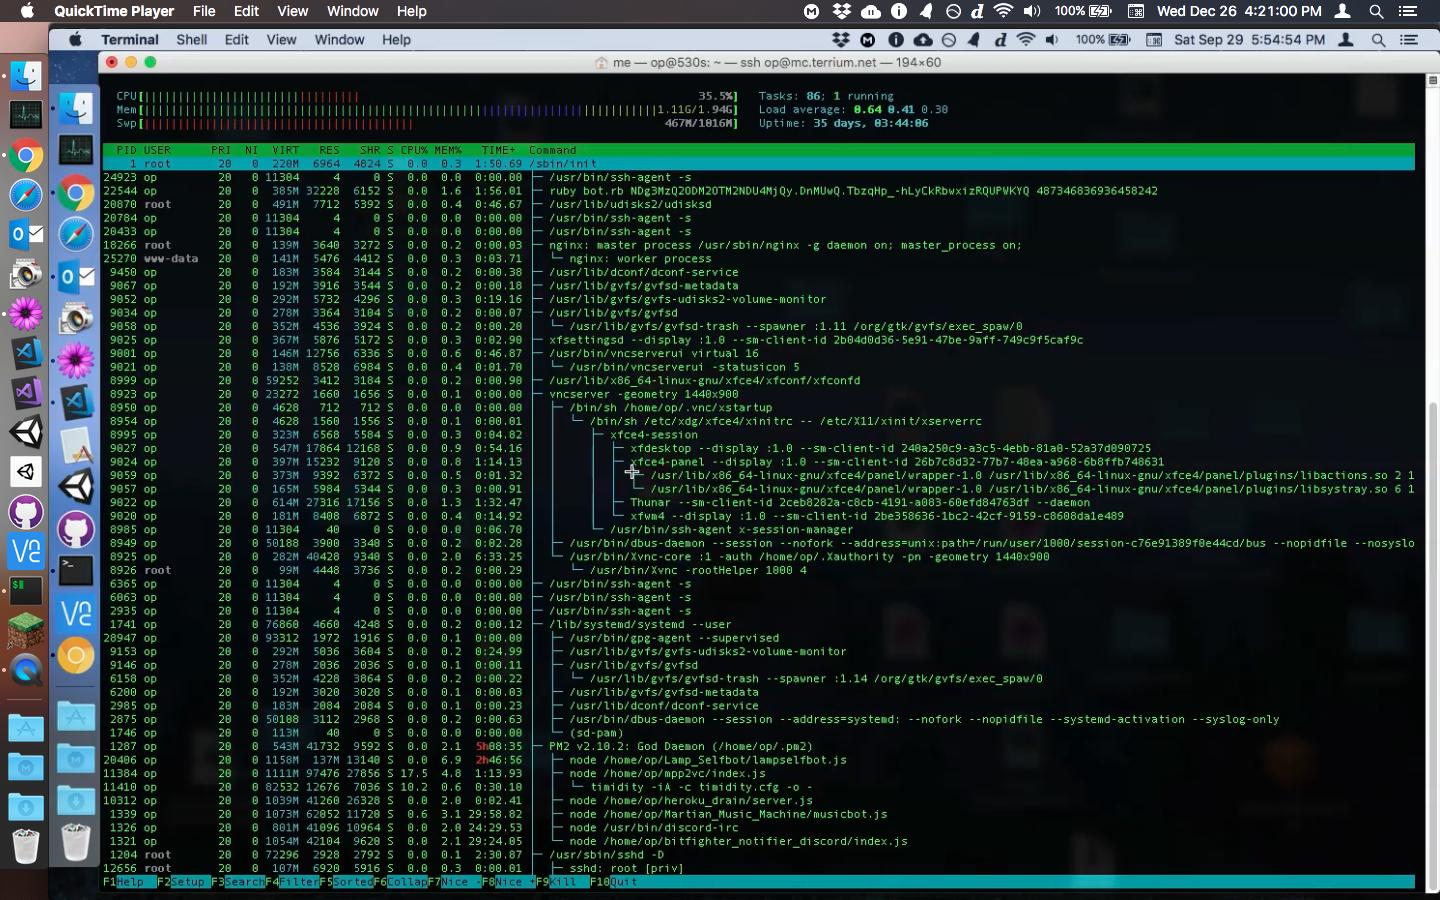This screenshot has width=1440, height=900.
Task: Open Dropbox in the top system menu bar
Action: [x=842, y=11]
